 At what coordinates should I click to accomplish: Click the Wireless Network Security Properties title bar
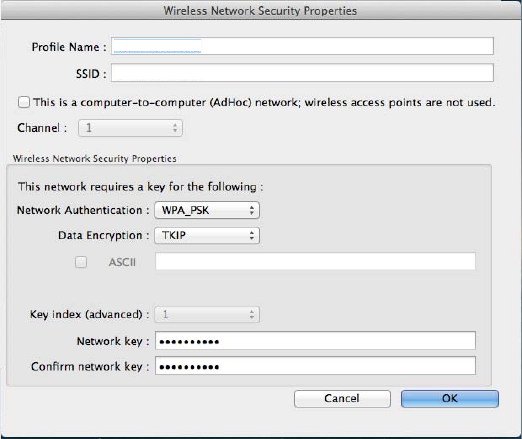(261, 10)
